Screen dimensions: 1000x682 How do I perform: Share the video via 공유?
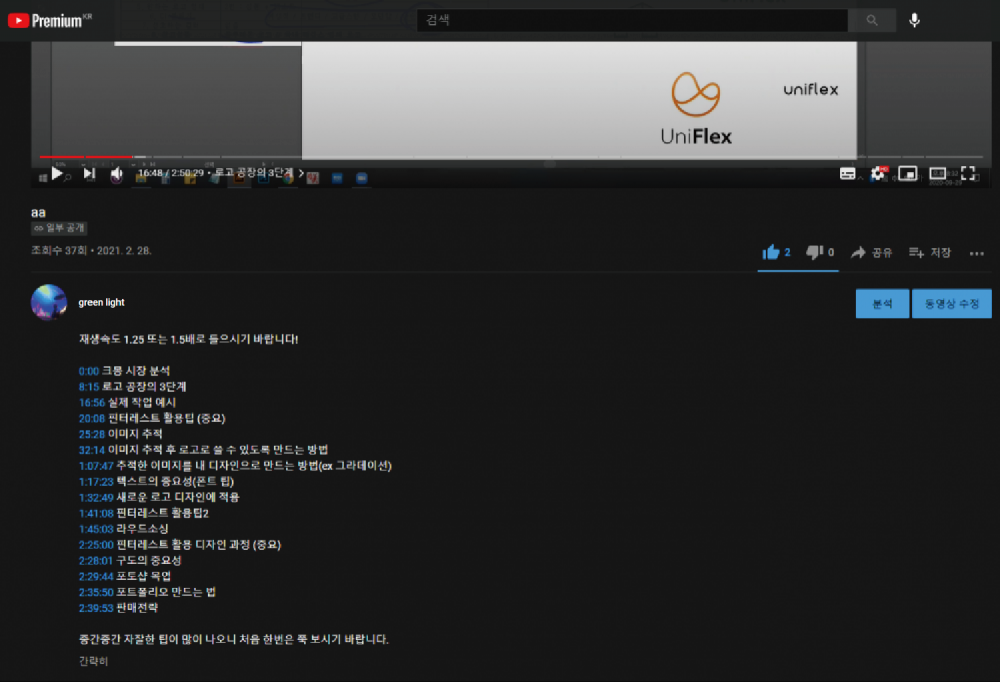click(871, 253)
